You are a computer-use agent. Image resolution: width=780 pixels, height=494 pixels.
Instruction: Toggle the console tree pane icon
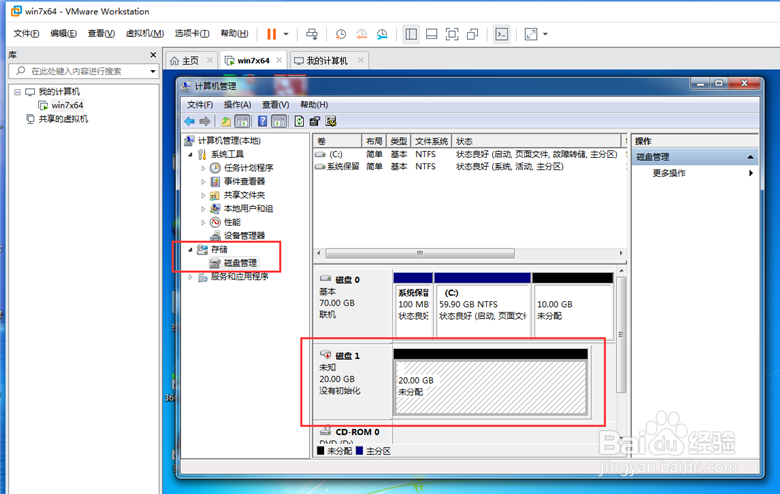[242, 121]
